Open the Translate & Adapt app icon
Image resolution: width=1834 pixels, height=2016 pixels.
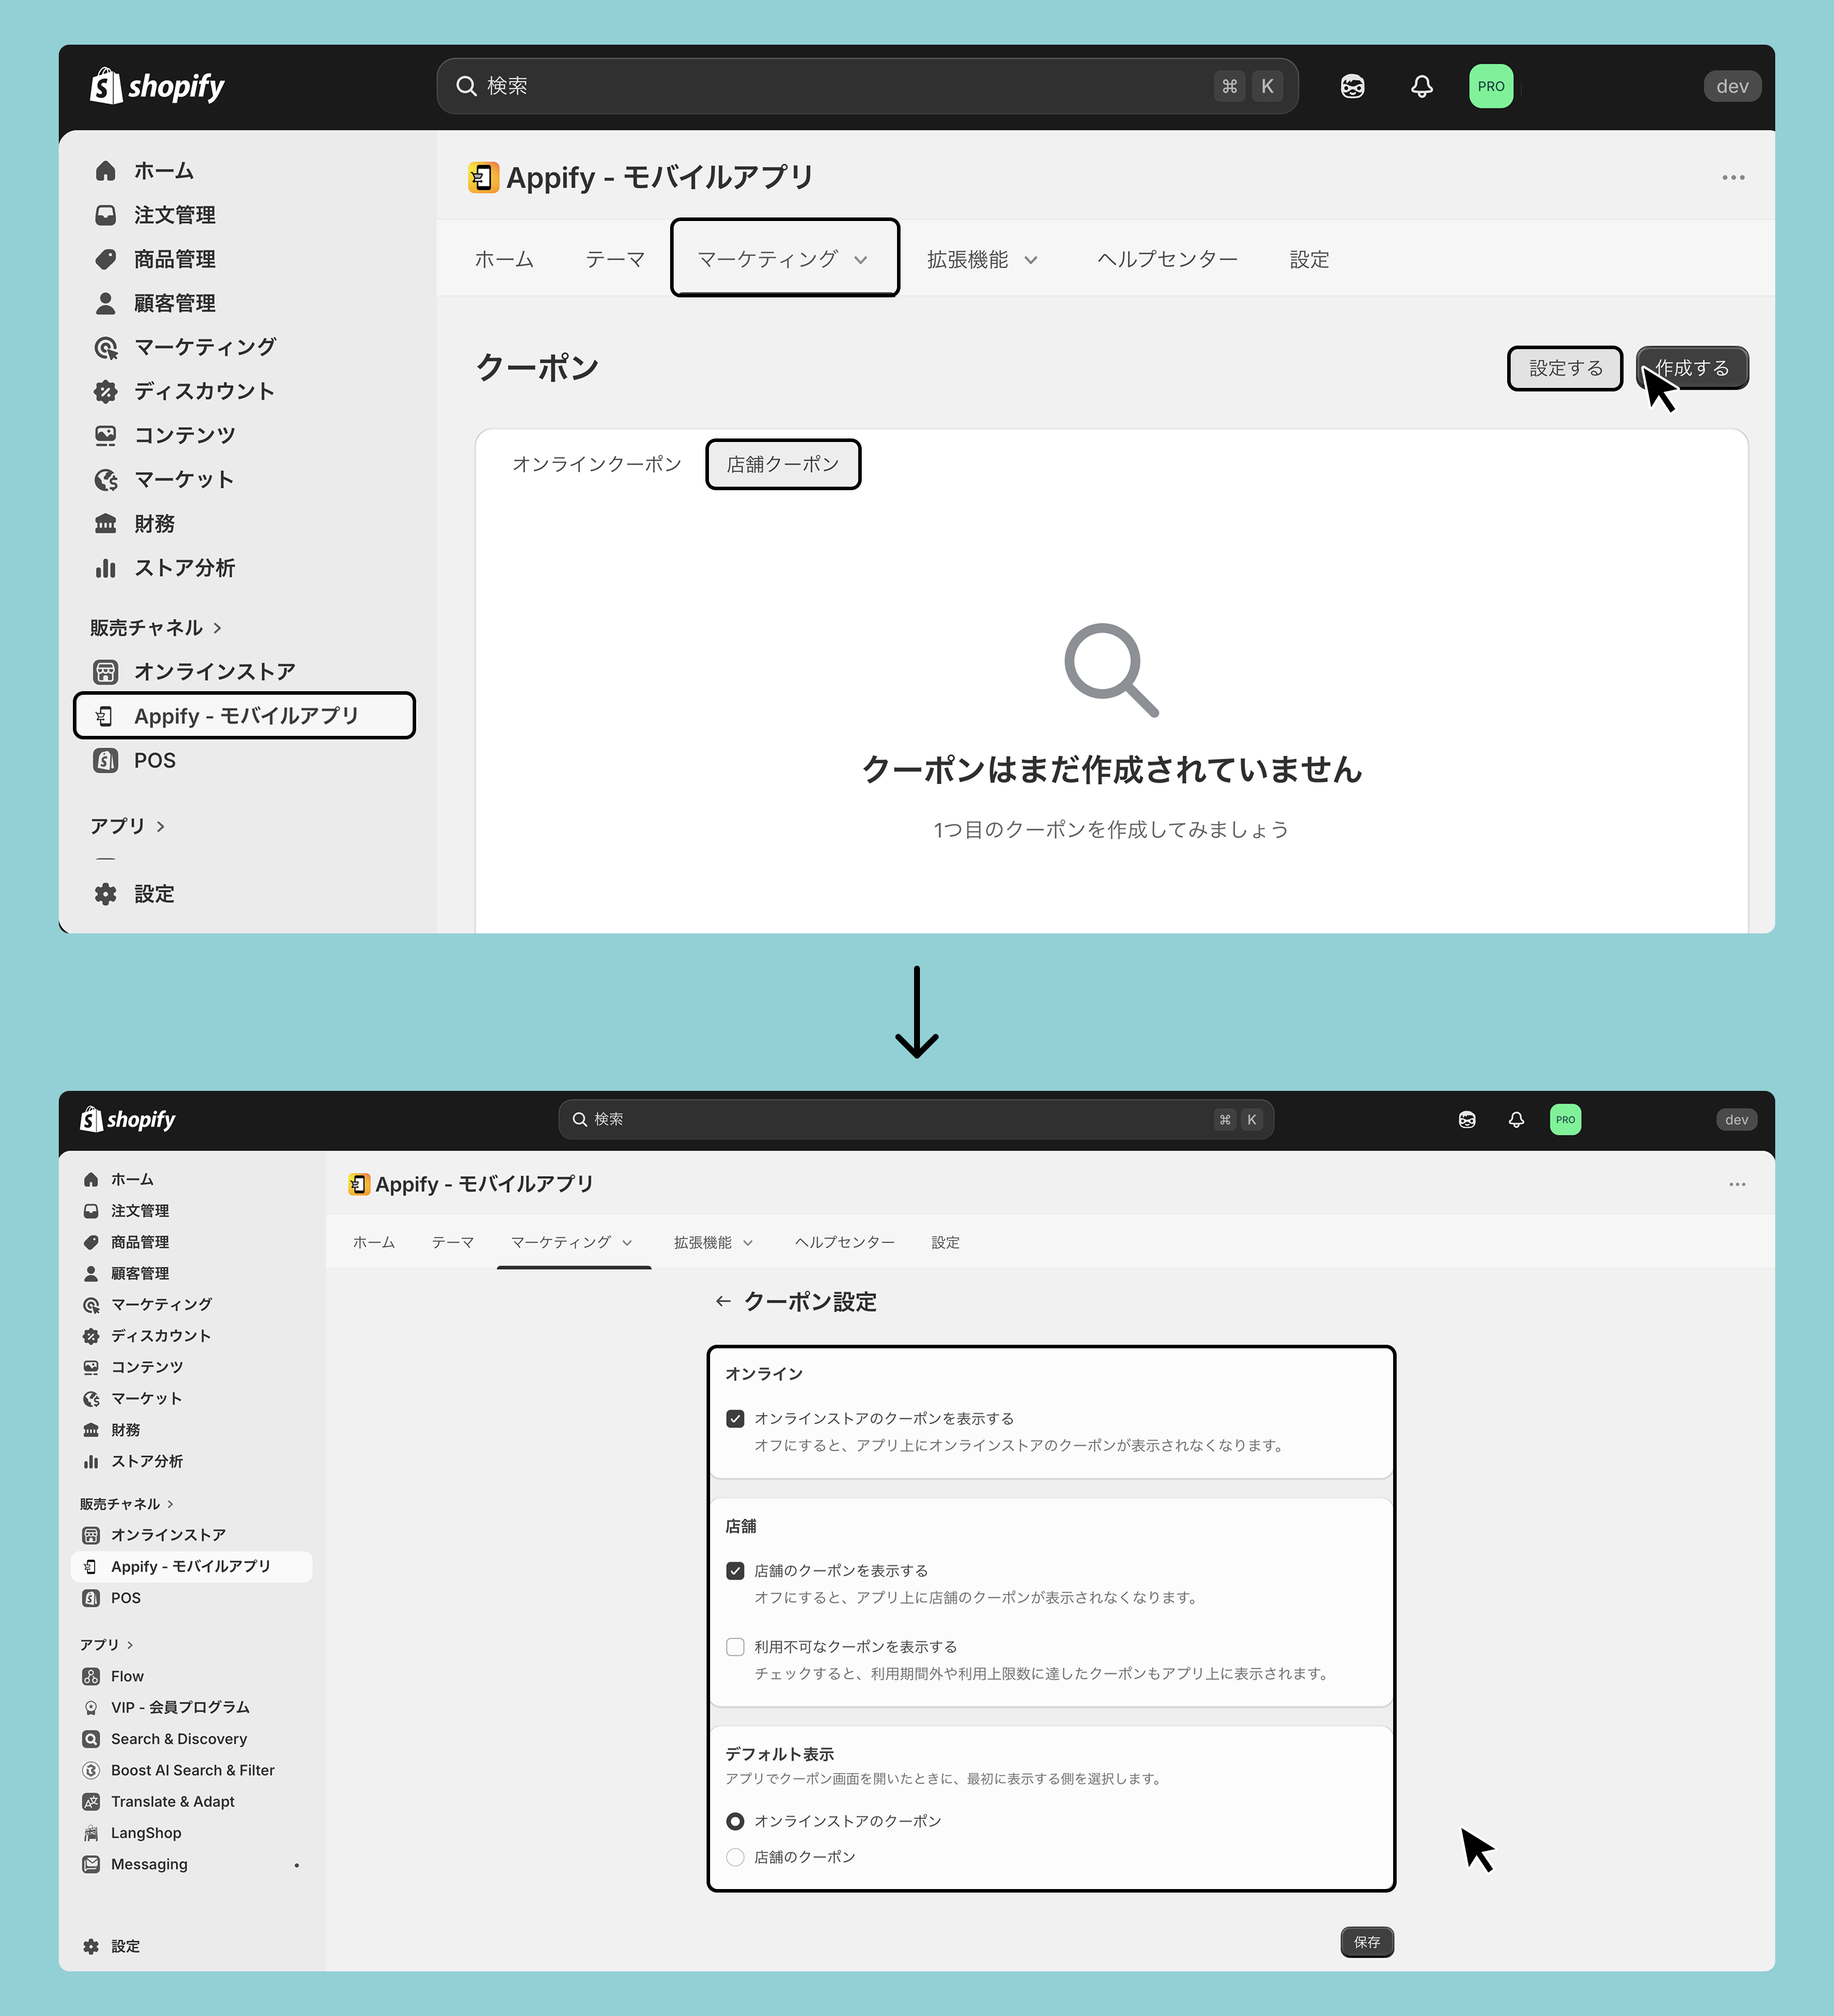coord(91,1801)
